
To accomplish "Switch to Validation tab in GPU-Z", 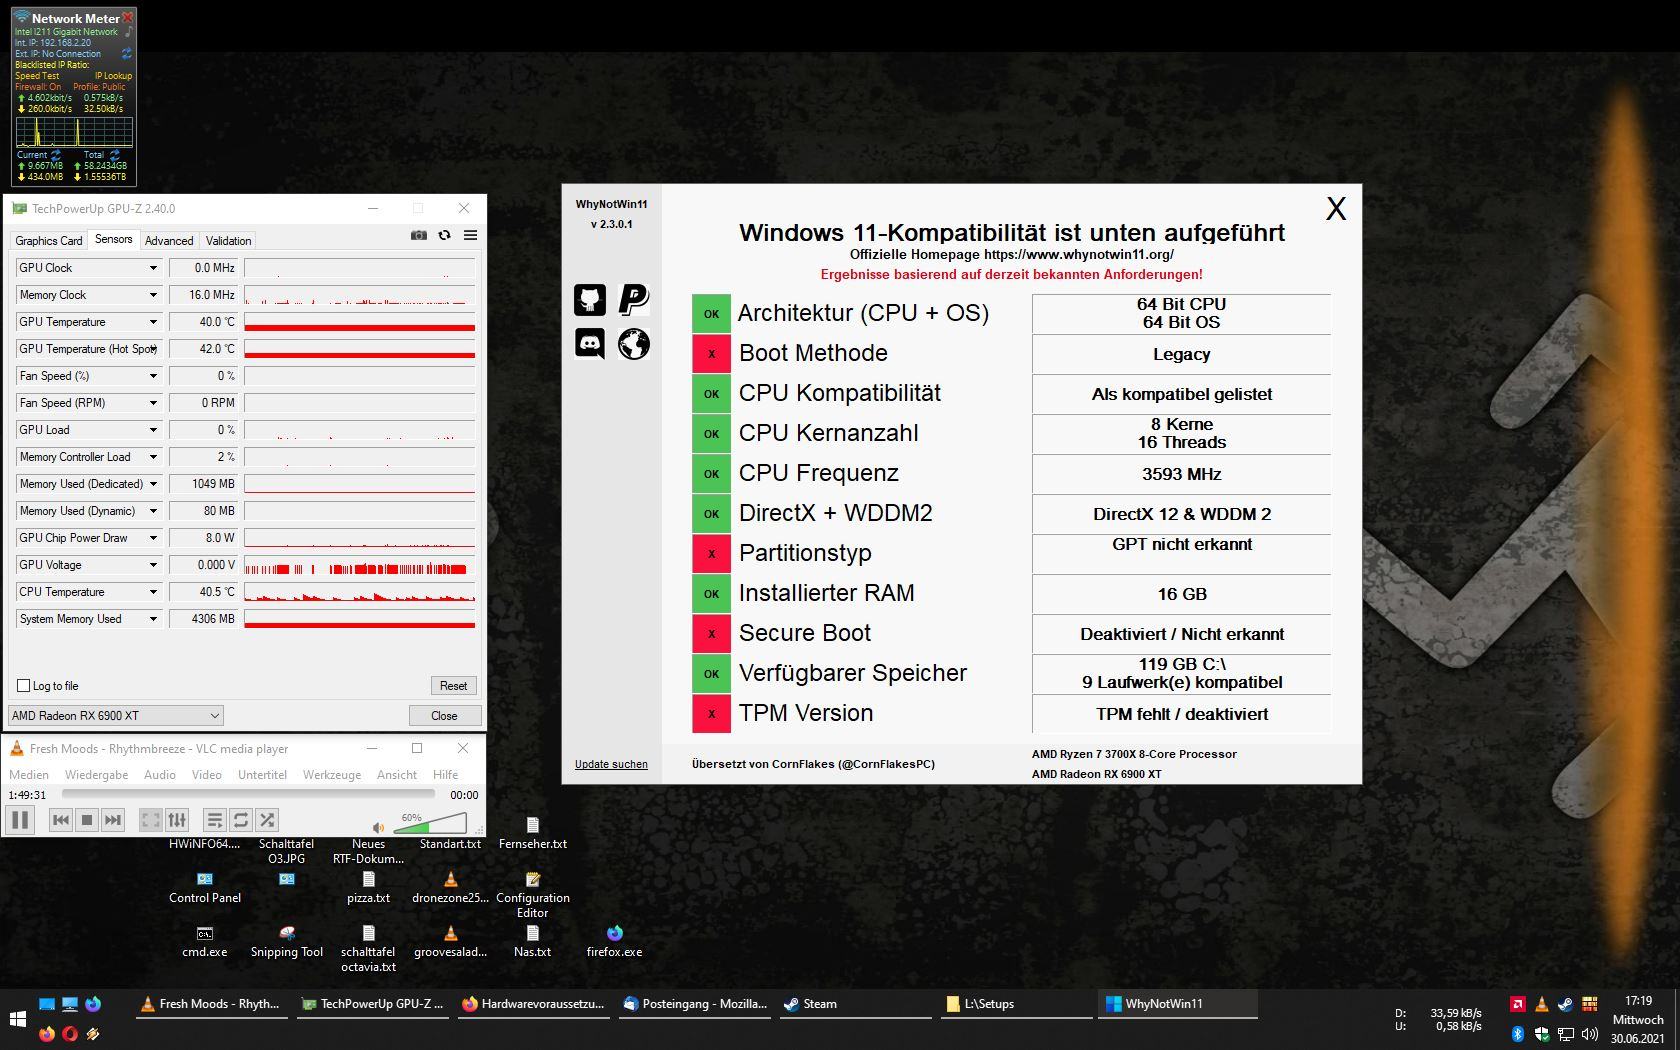I will click(x=229, y=241).
